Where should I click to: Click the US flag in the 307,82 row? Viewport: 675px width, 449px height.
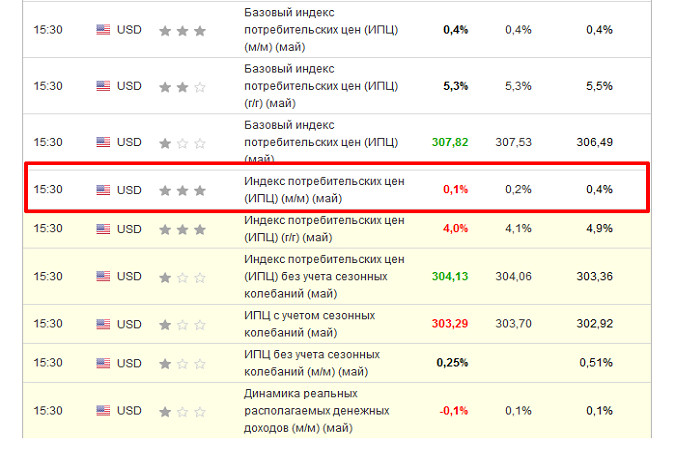pyautogui.click(x=103, y=142)
